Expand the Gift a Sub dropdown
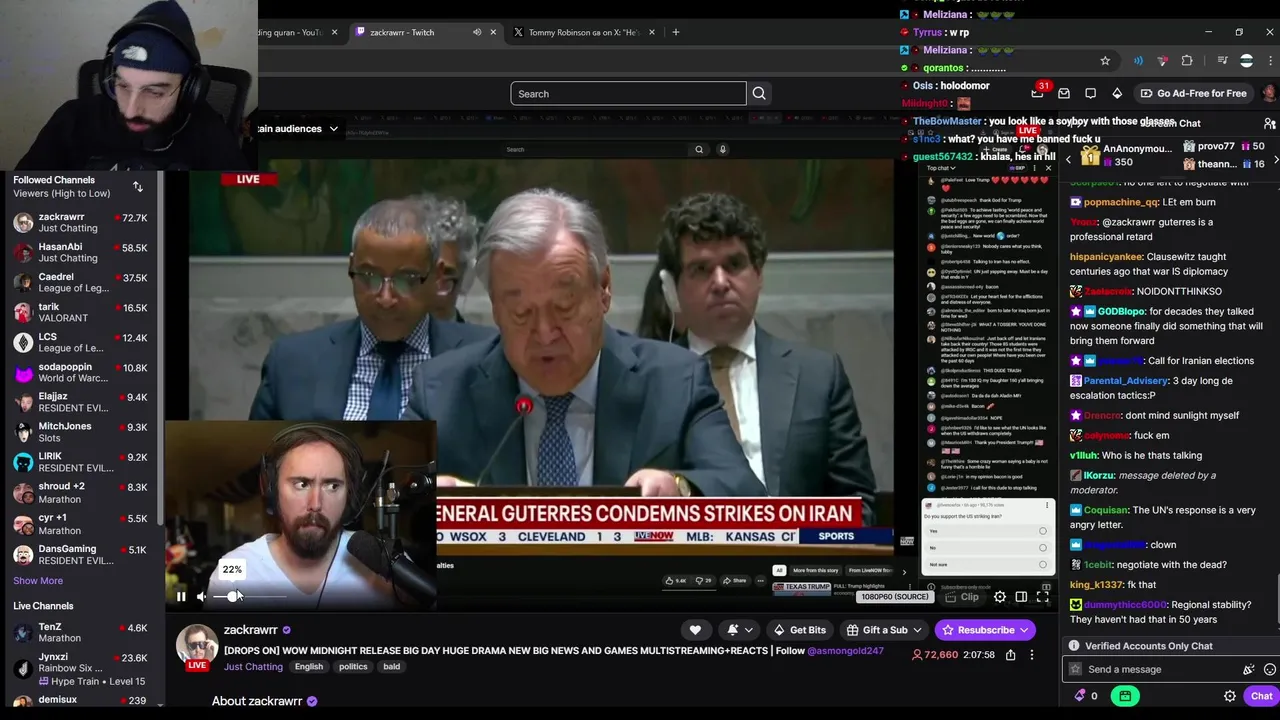The image size is (1280, 720). click(884, 630)
